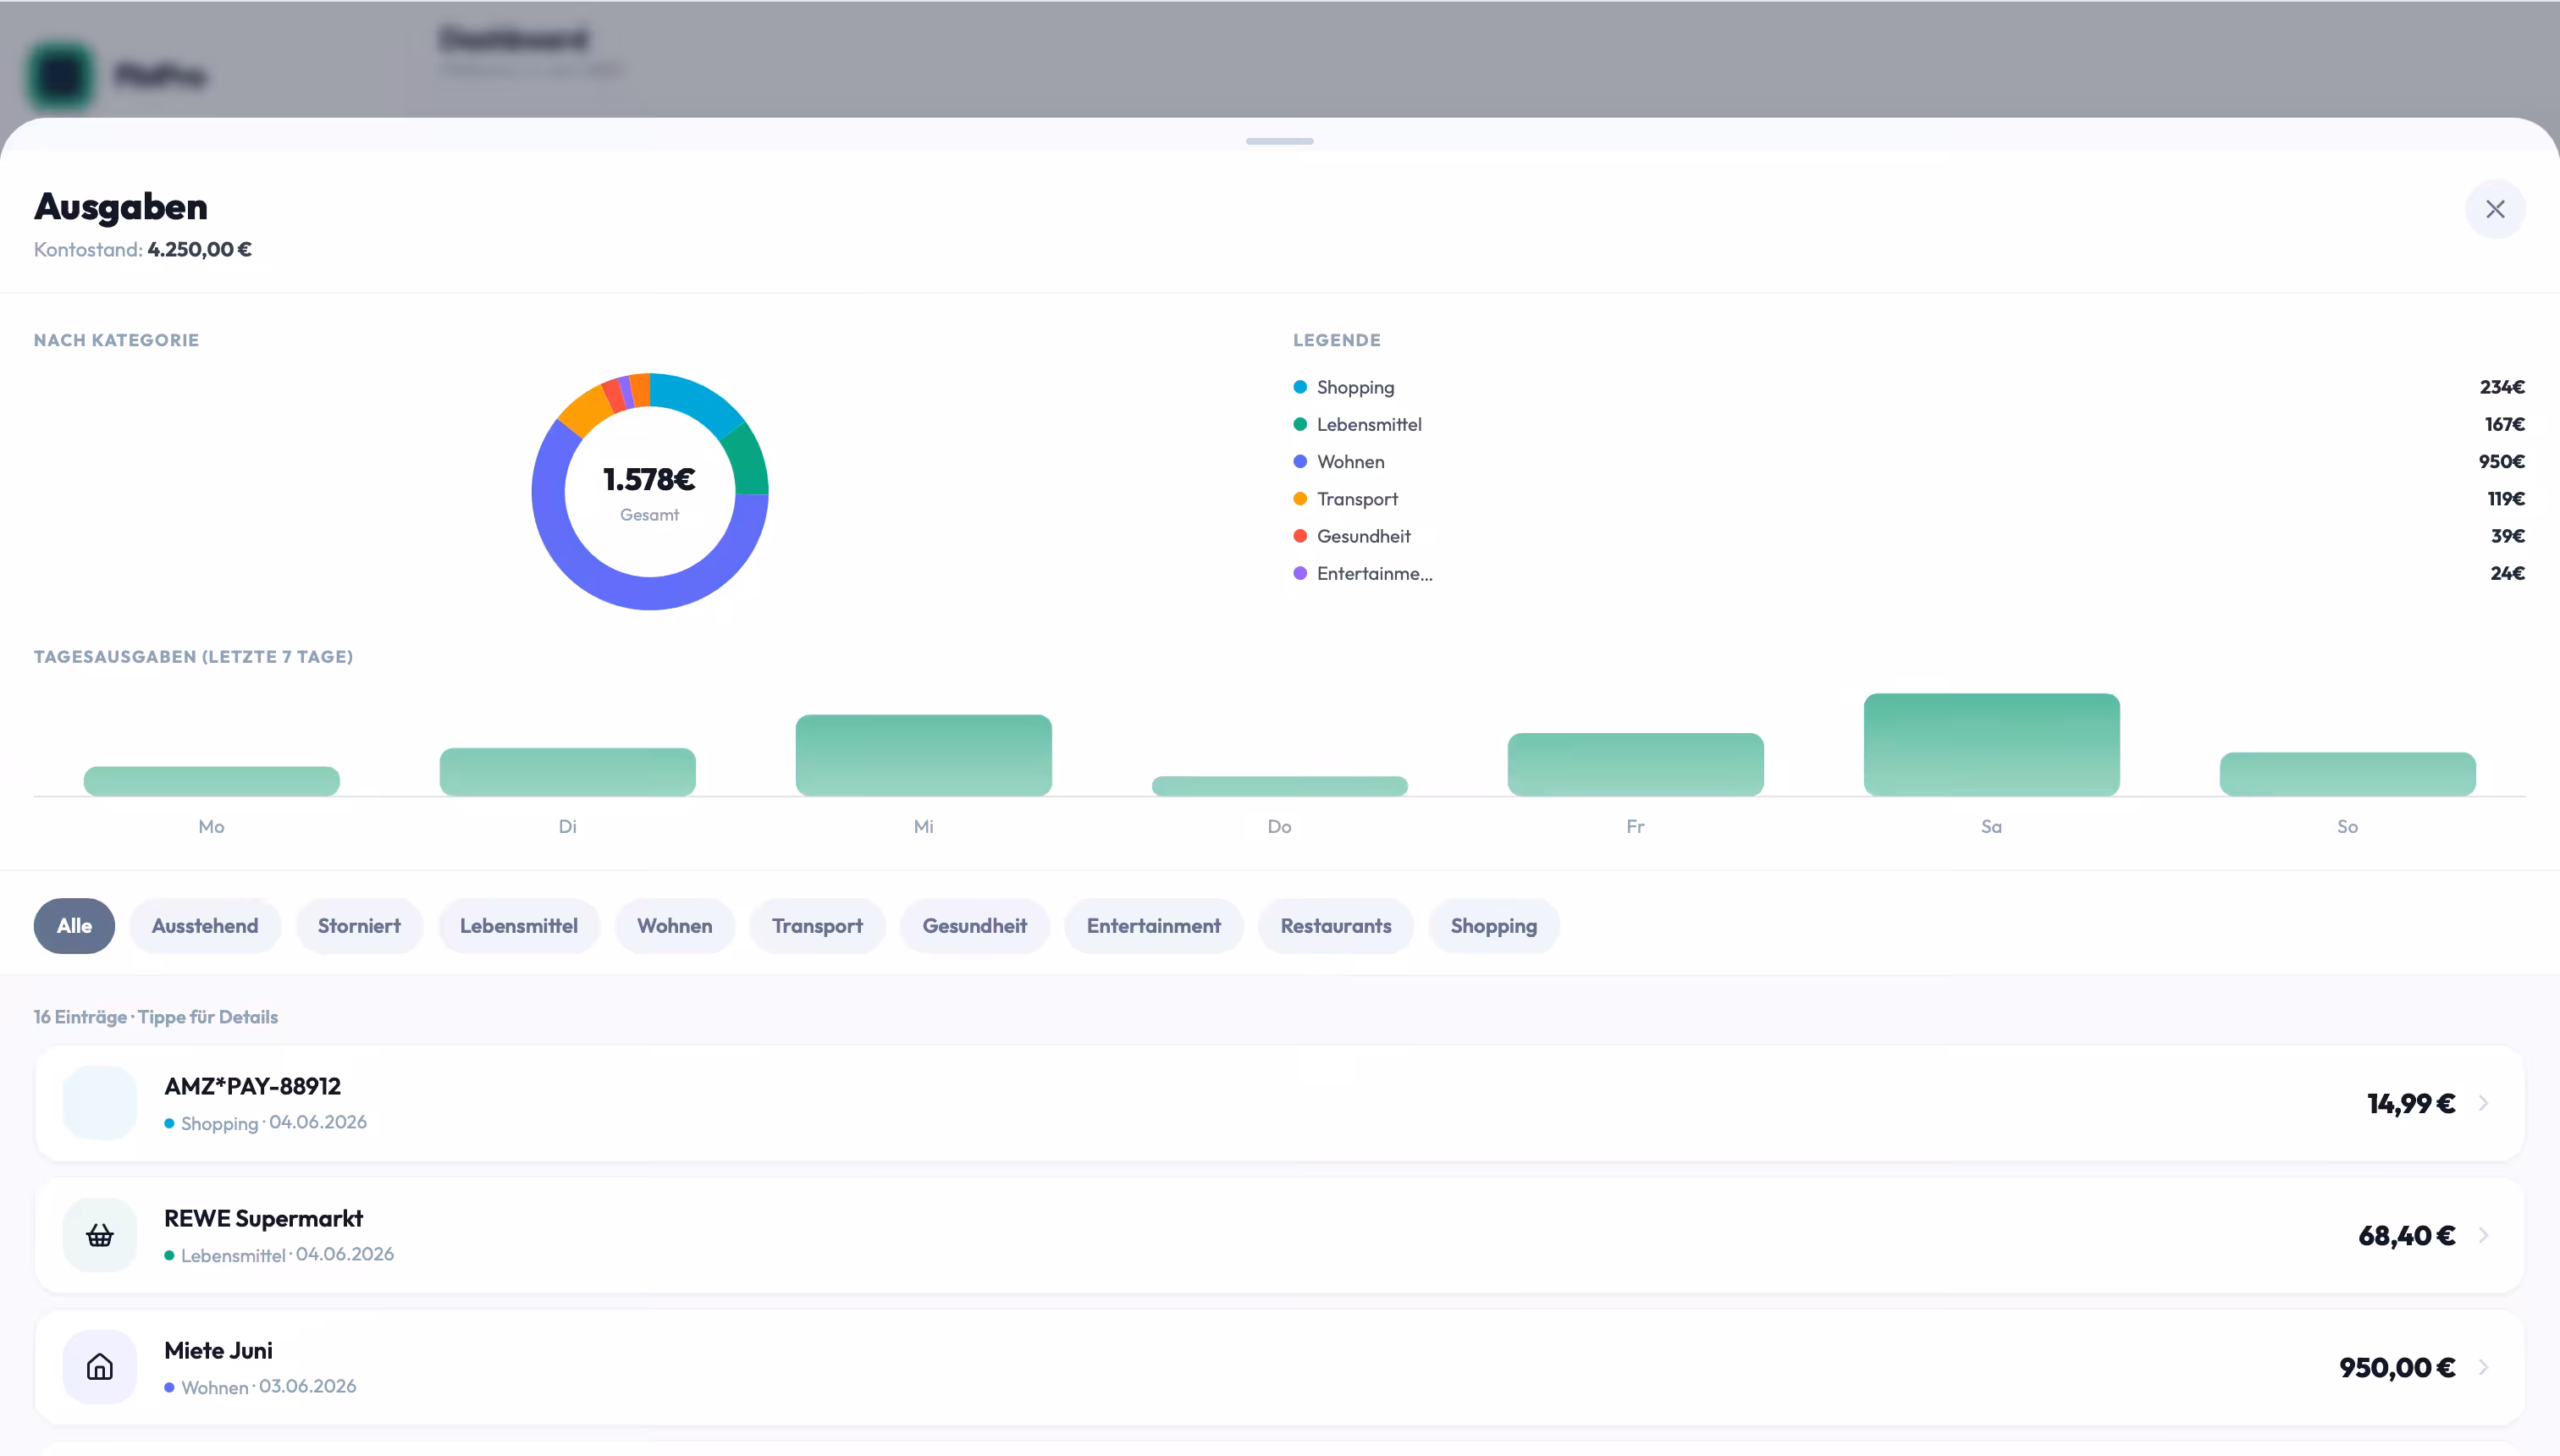The height and width of the screenshot is (1456, 2560).
Task: Click the 950€ Wohnen legend amount
Action: pyautogui.click(x=2502, y=461)
